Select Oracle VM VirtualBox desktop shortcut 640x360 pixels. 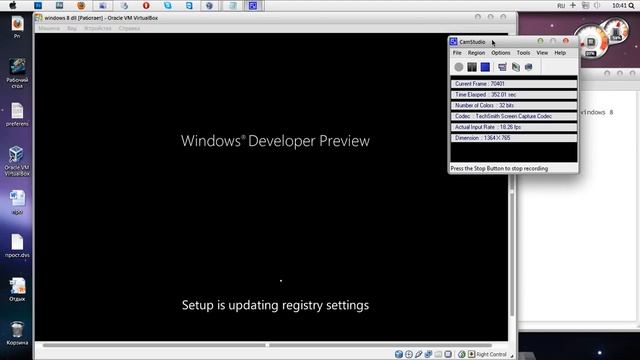[17, 161]
